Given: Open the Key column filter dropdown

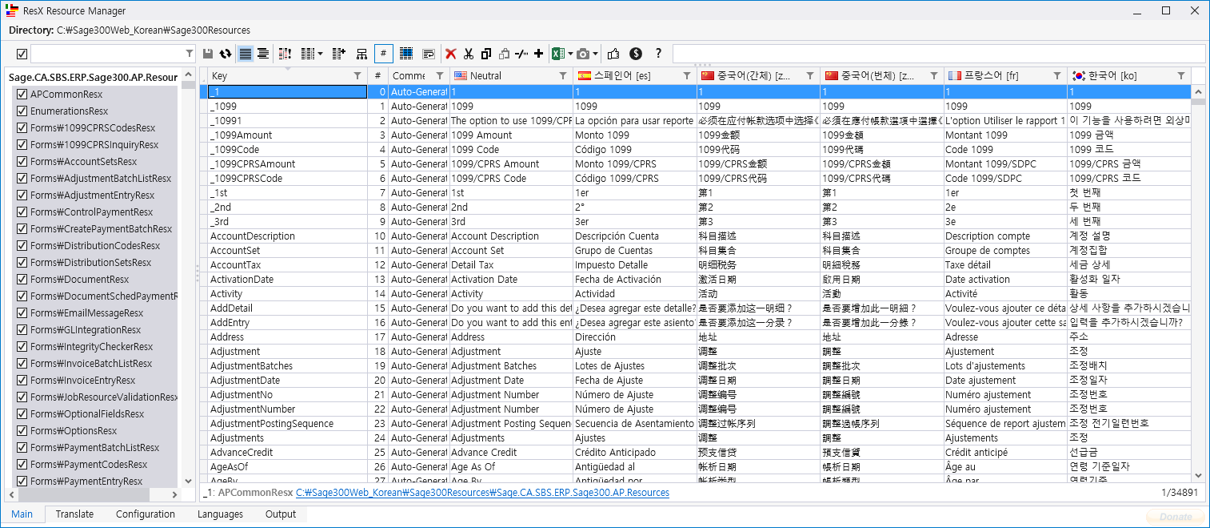Looking at the screenshot, I should 357,76.
